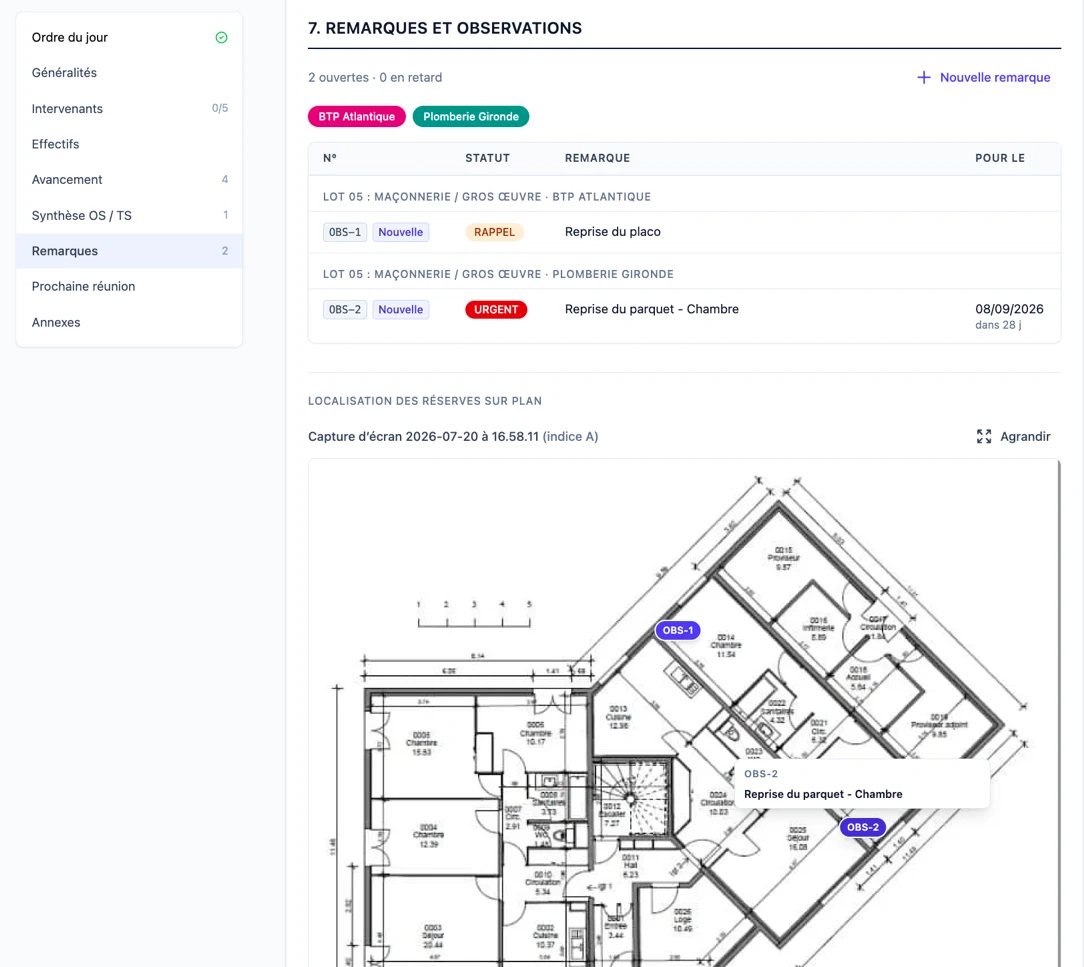Click the plus icon for Nouvelle remarque
Viewport: 1084px width, 967px height.
tap(924, 77)
